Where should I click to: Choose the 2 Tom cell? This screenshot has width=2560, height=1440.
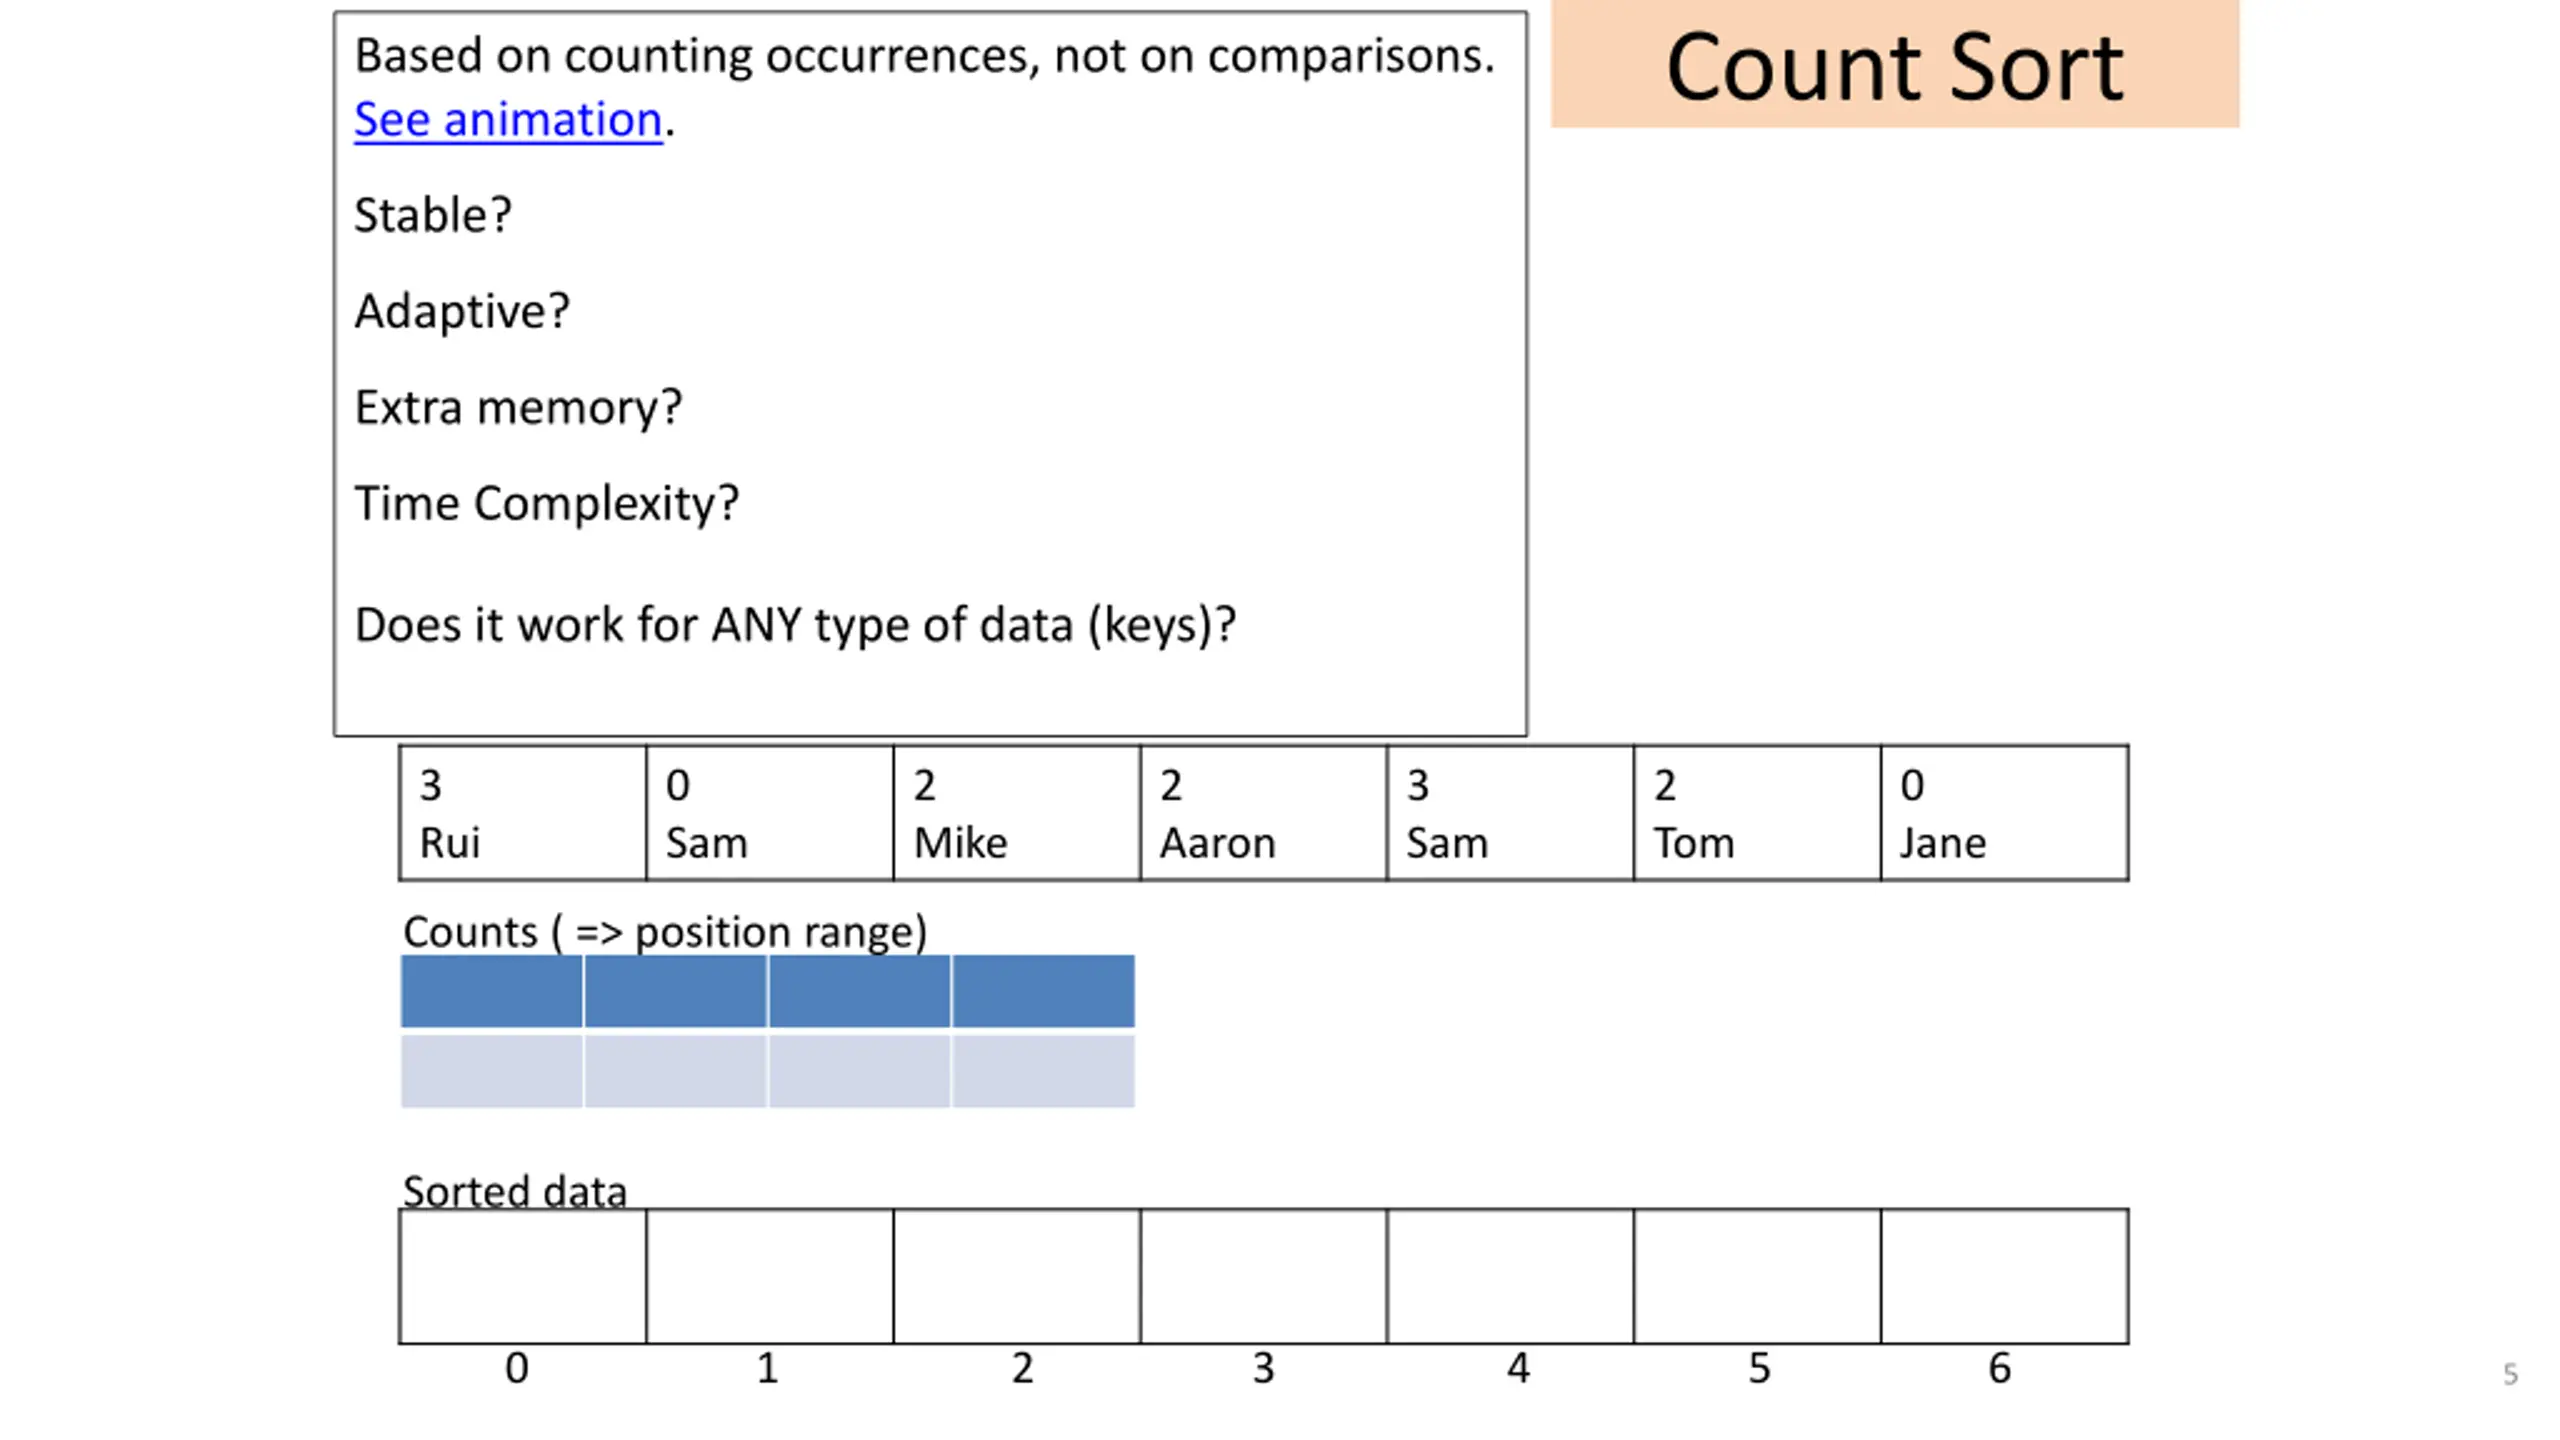1758,813
